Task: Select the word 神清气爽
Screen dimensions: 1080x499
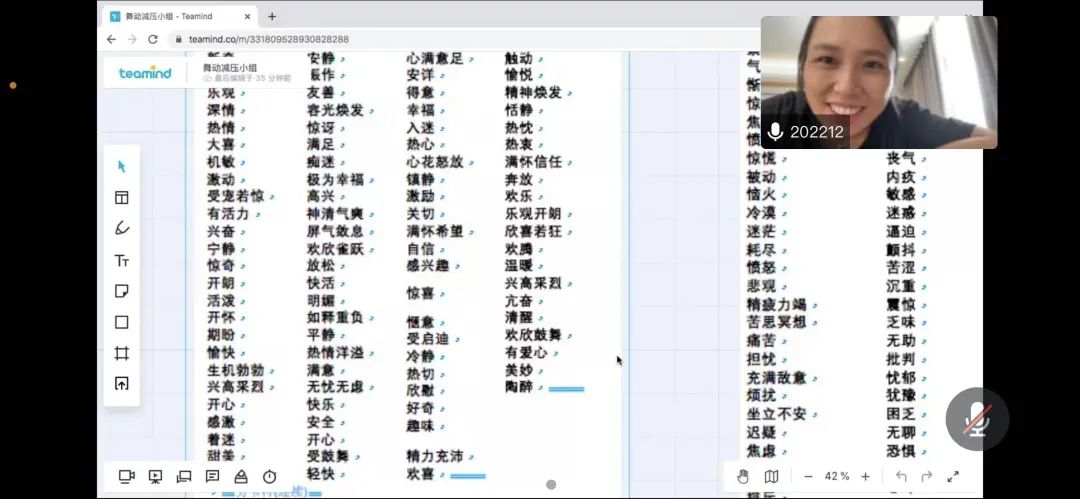Action: click(x=335, y=214)
